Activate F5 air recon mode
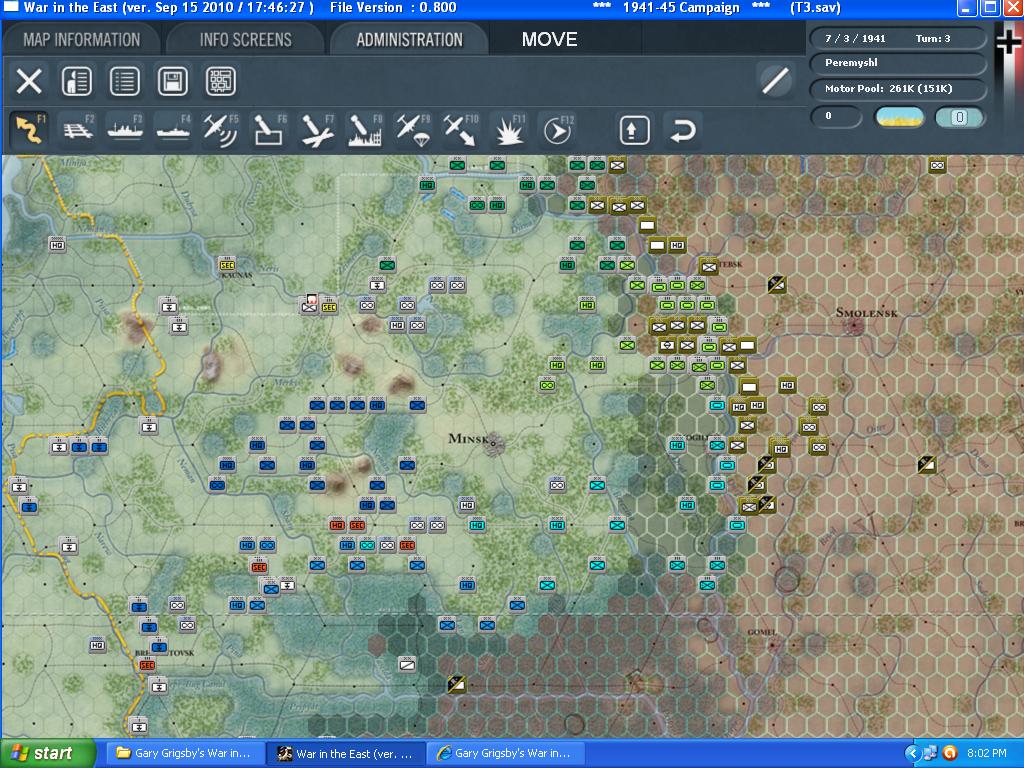This screenshot has height=768, width=1024. pyautogui.click(x=221, y=129)
